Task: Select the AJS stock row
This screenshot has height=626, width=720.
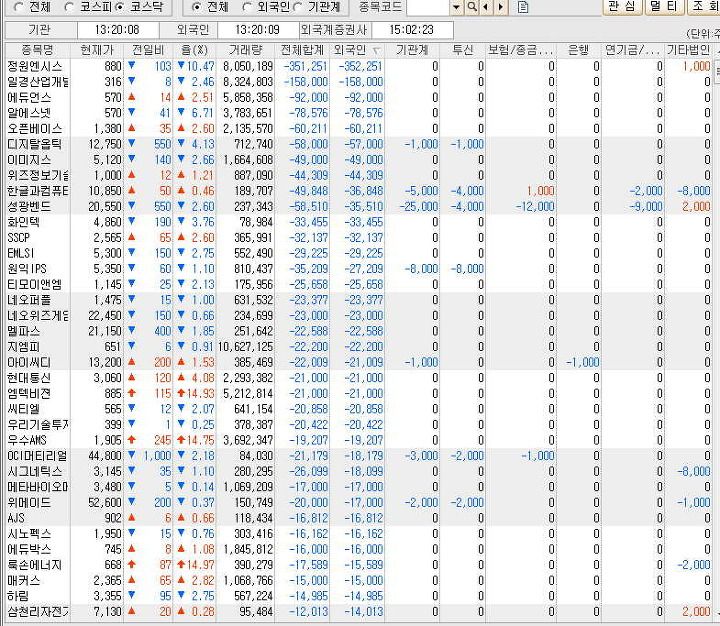Action: click(x=359, y=519)
